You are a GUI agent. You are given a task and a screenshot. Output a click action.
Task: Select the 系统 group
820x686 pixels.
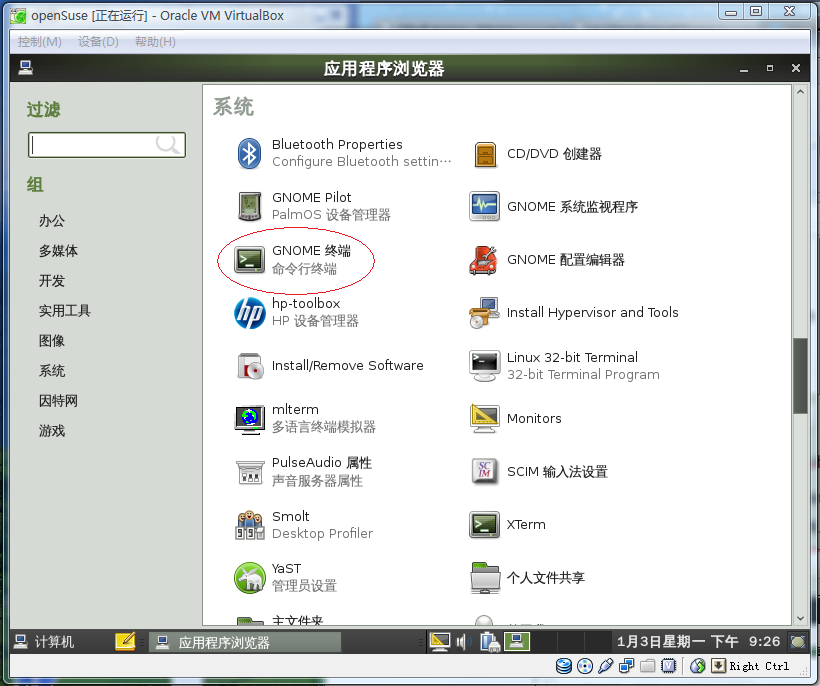click(52, 371)
